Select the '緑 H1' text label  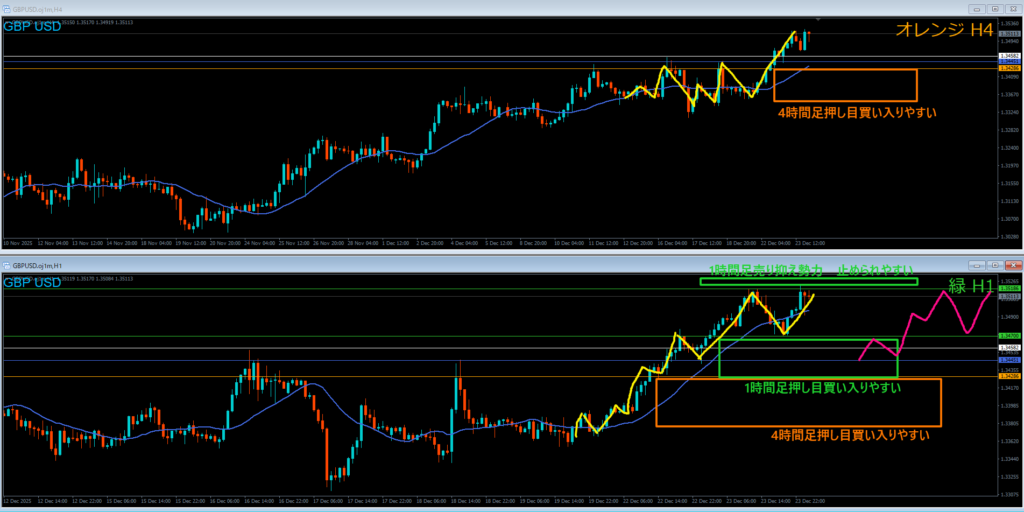click(970, 286)
